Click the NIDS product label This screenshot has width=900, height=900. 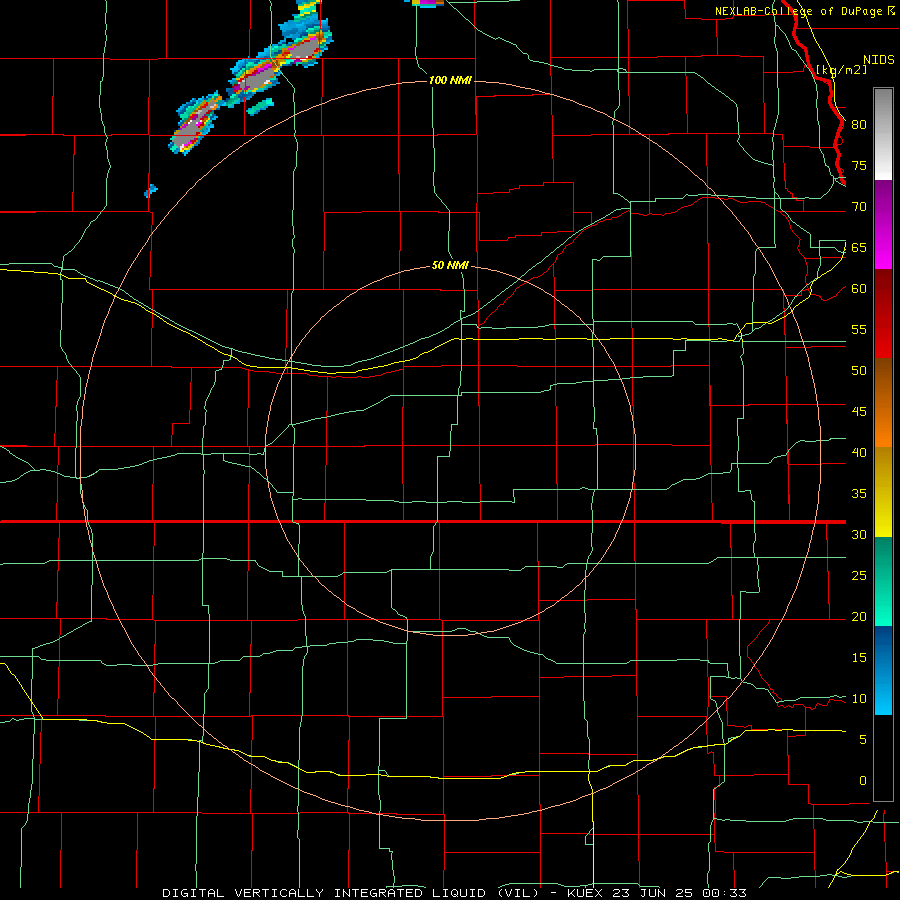click(x=878, y=60)
